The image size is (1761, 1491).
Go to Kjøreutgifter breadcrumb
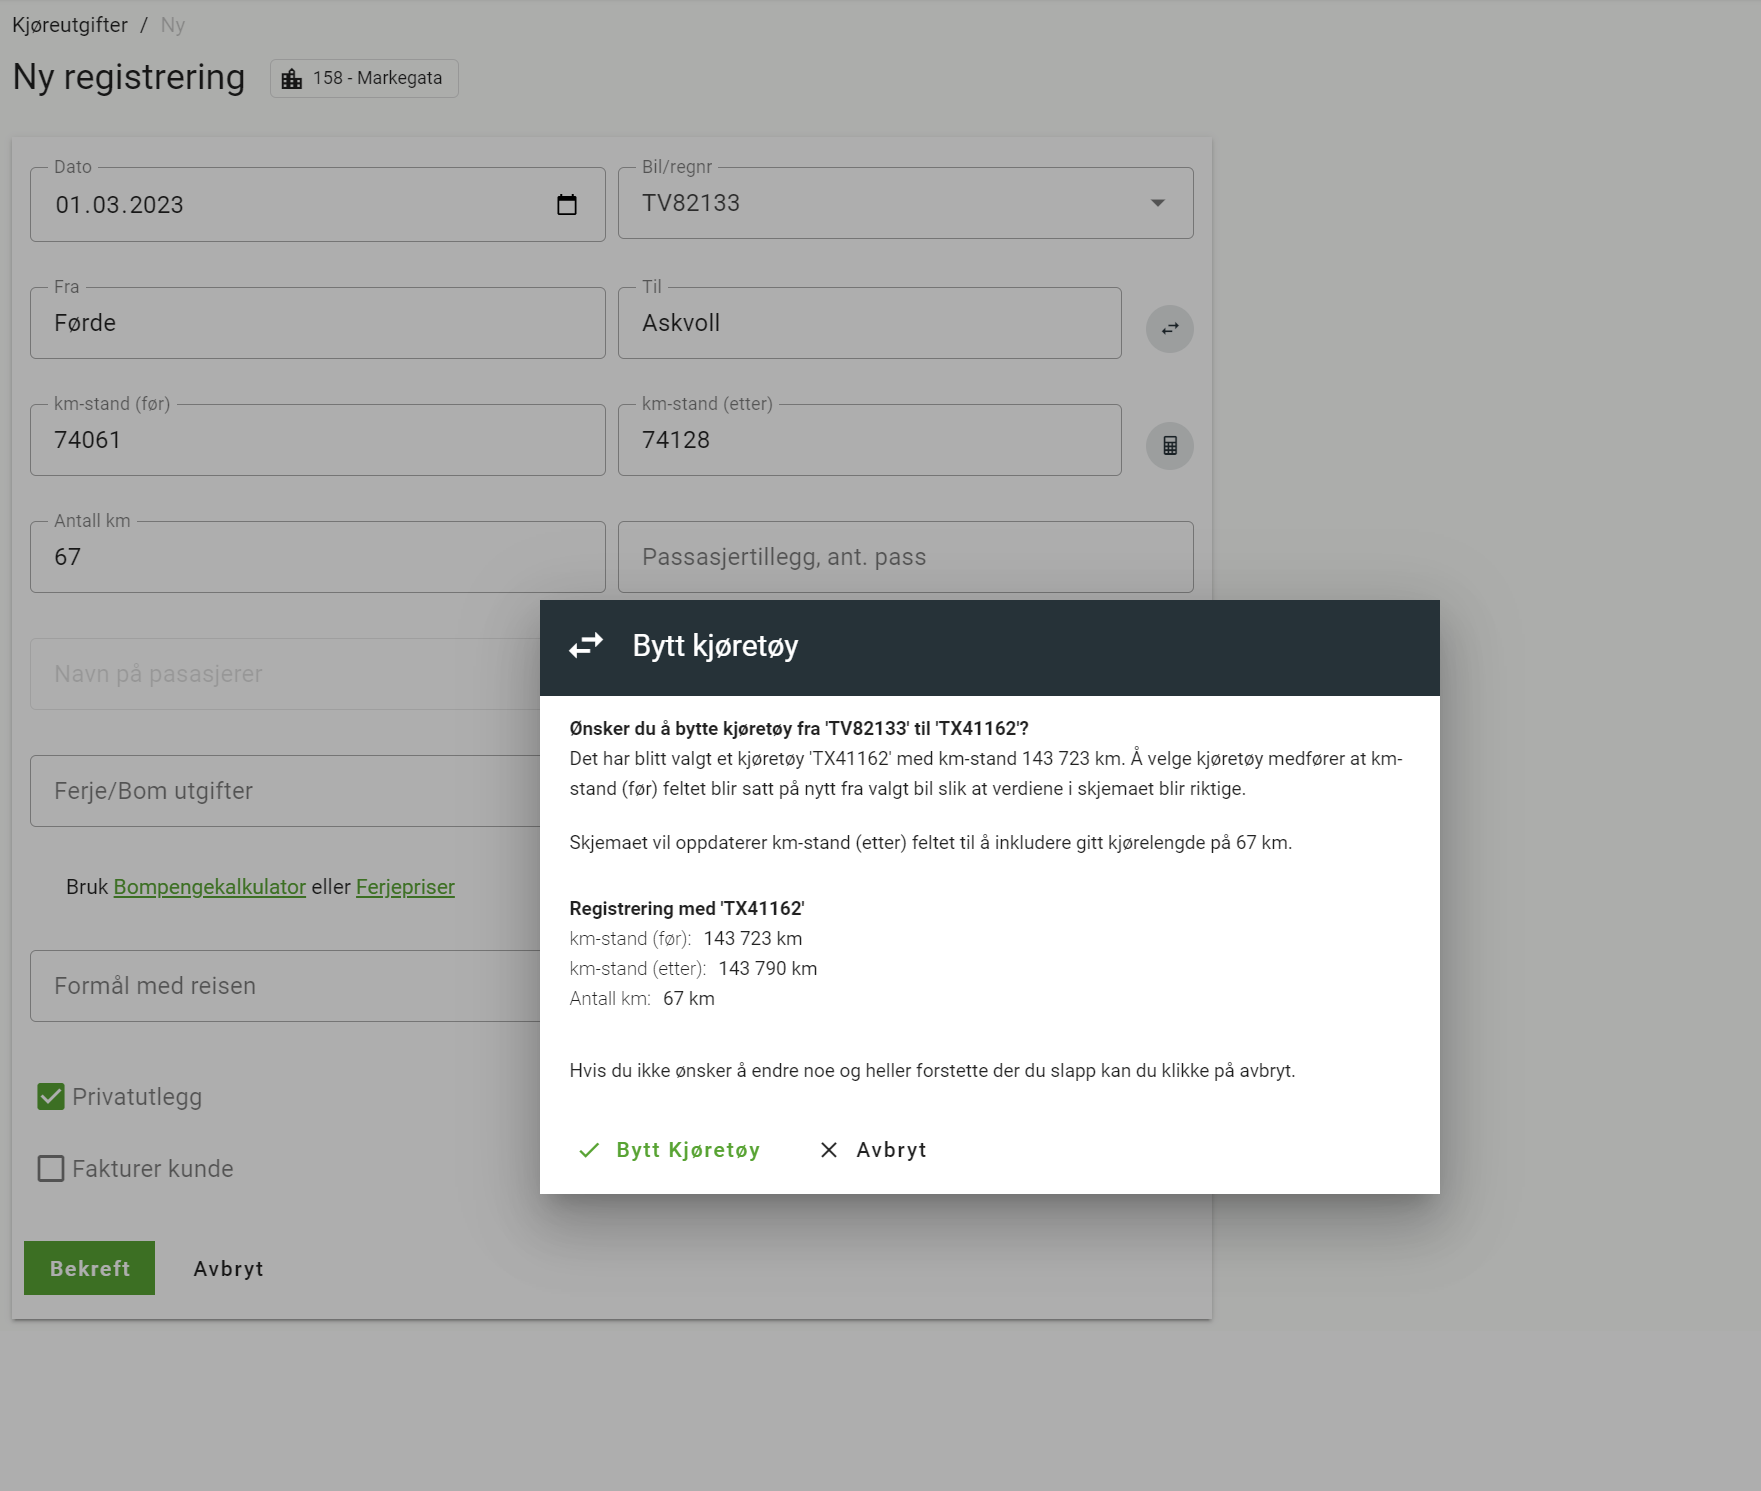click(70, 25)
